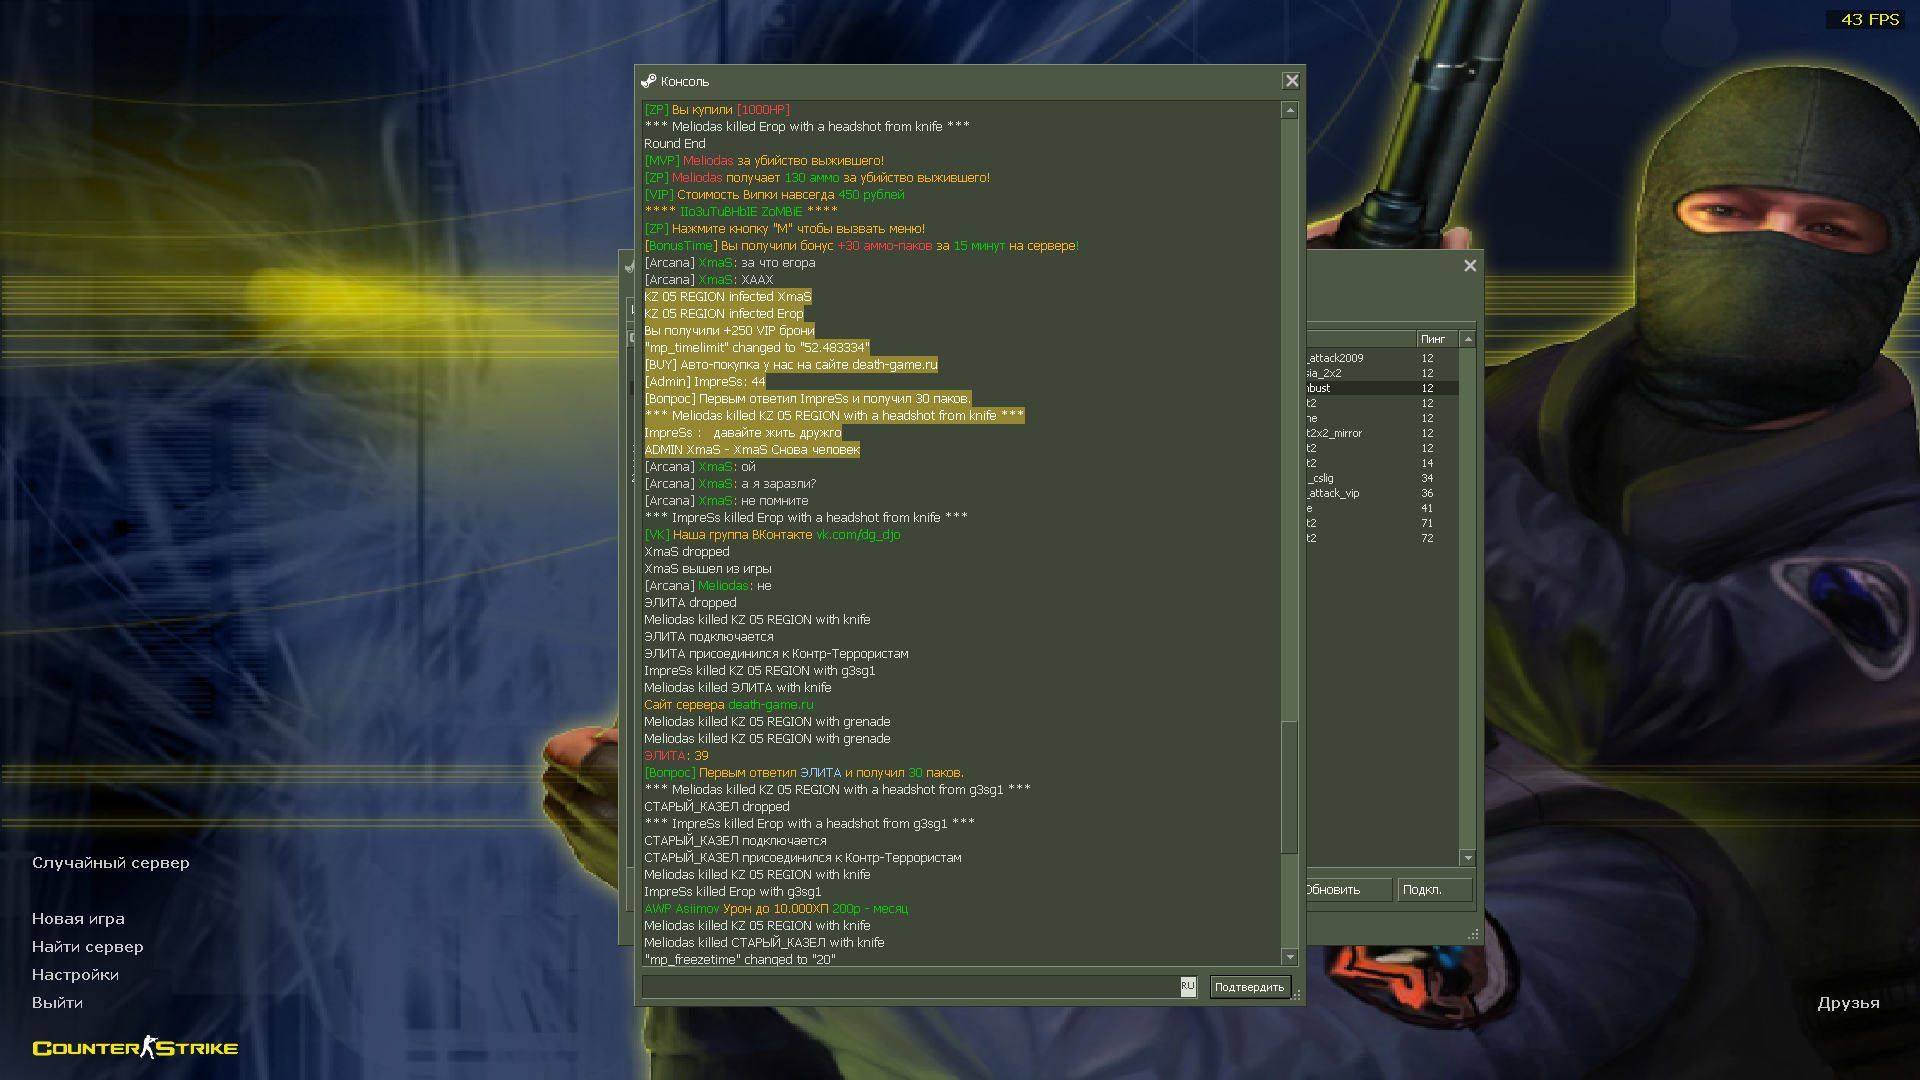Close the server browser window
The height and width of the screenshot is (1080, 1920).
coord(1470,266)
